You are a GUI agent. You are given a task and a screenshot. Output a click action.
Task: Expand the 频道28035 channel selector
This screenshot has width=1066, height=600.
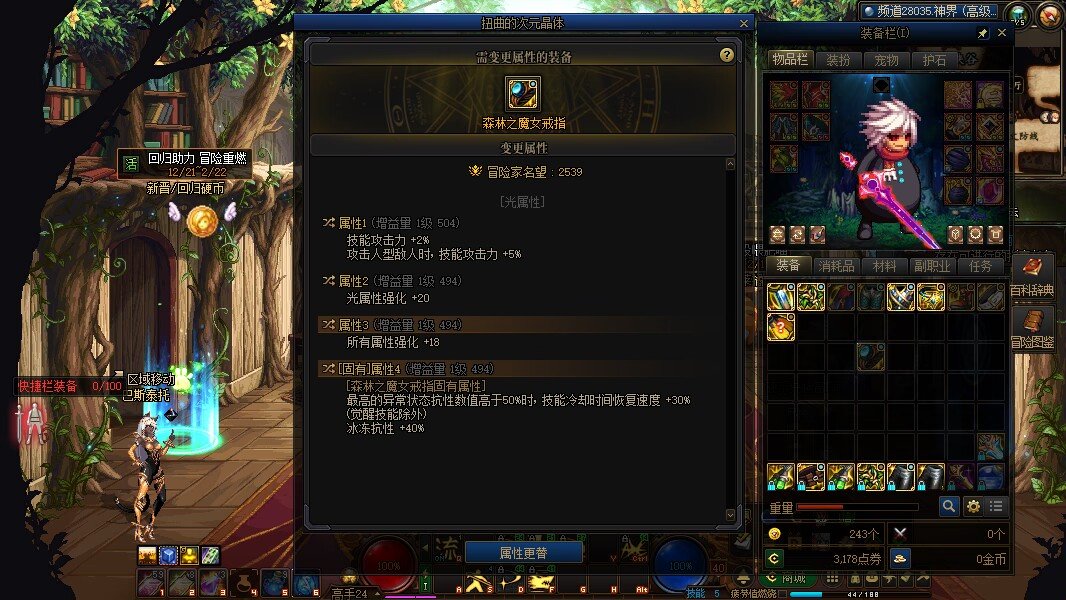tap(929, 11)
